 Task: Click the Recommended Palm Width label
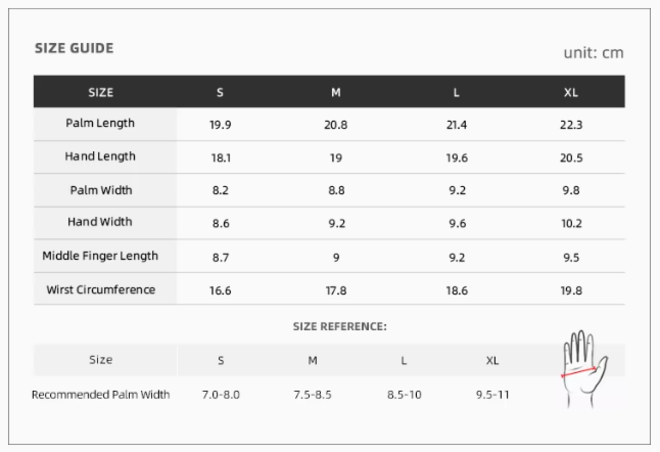click(101, 394)
